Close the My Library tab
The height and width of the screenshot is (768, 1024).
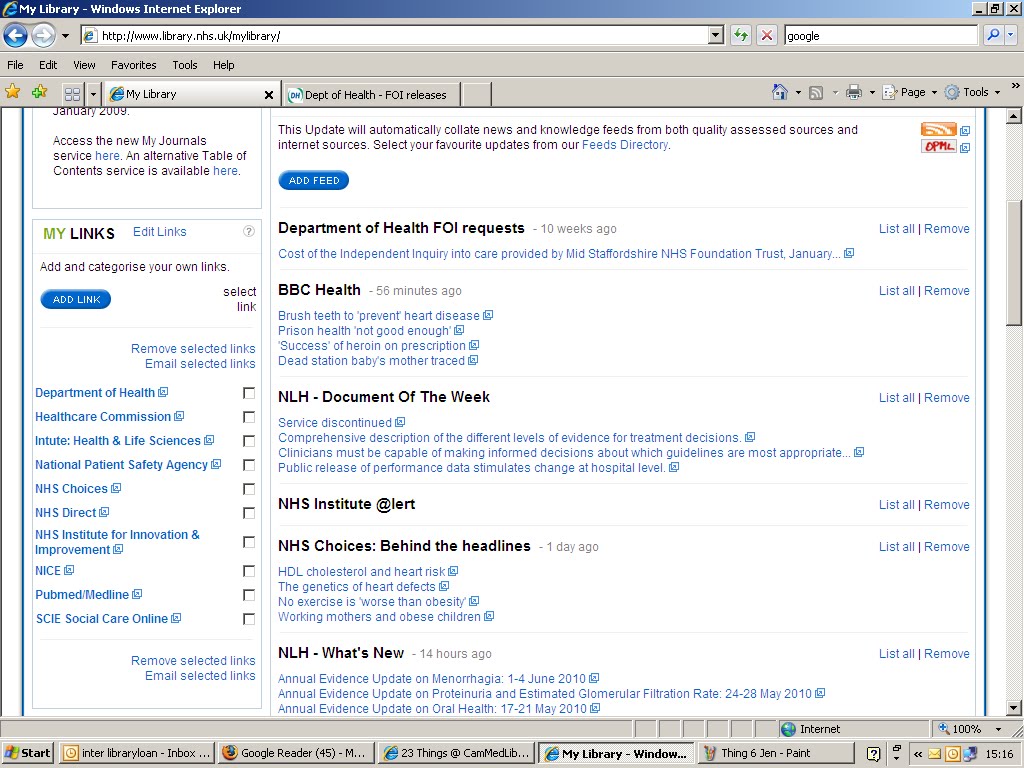(268, 95)
